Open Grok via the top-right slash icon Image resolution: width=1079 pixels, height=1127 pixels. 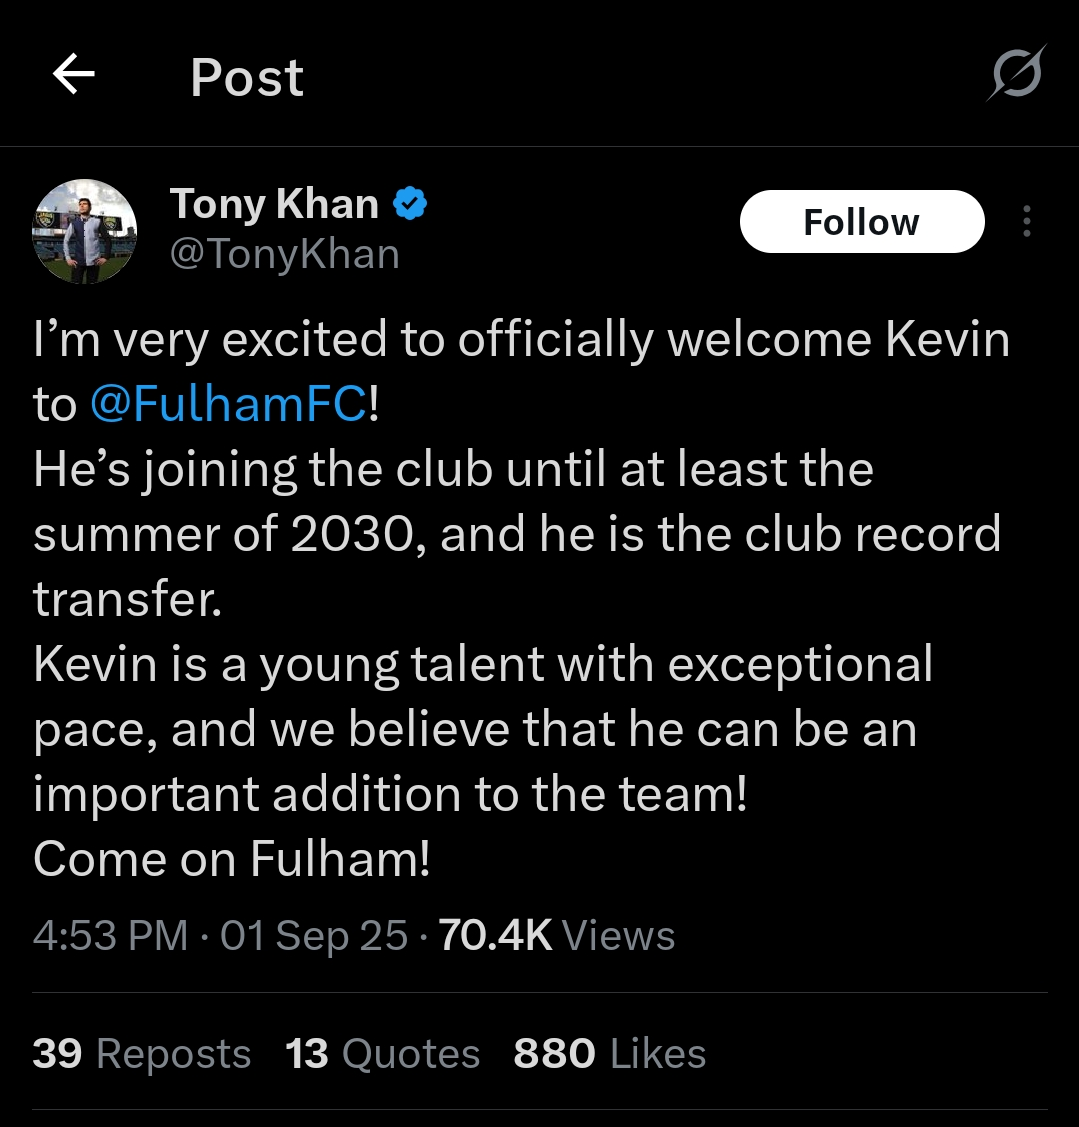(x=1017, y=74)
